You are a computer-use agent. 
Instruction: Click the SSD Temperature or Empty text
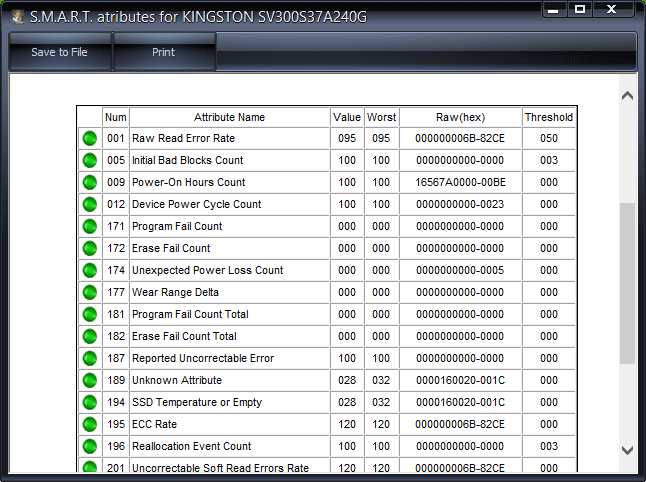197,402
